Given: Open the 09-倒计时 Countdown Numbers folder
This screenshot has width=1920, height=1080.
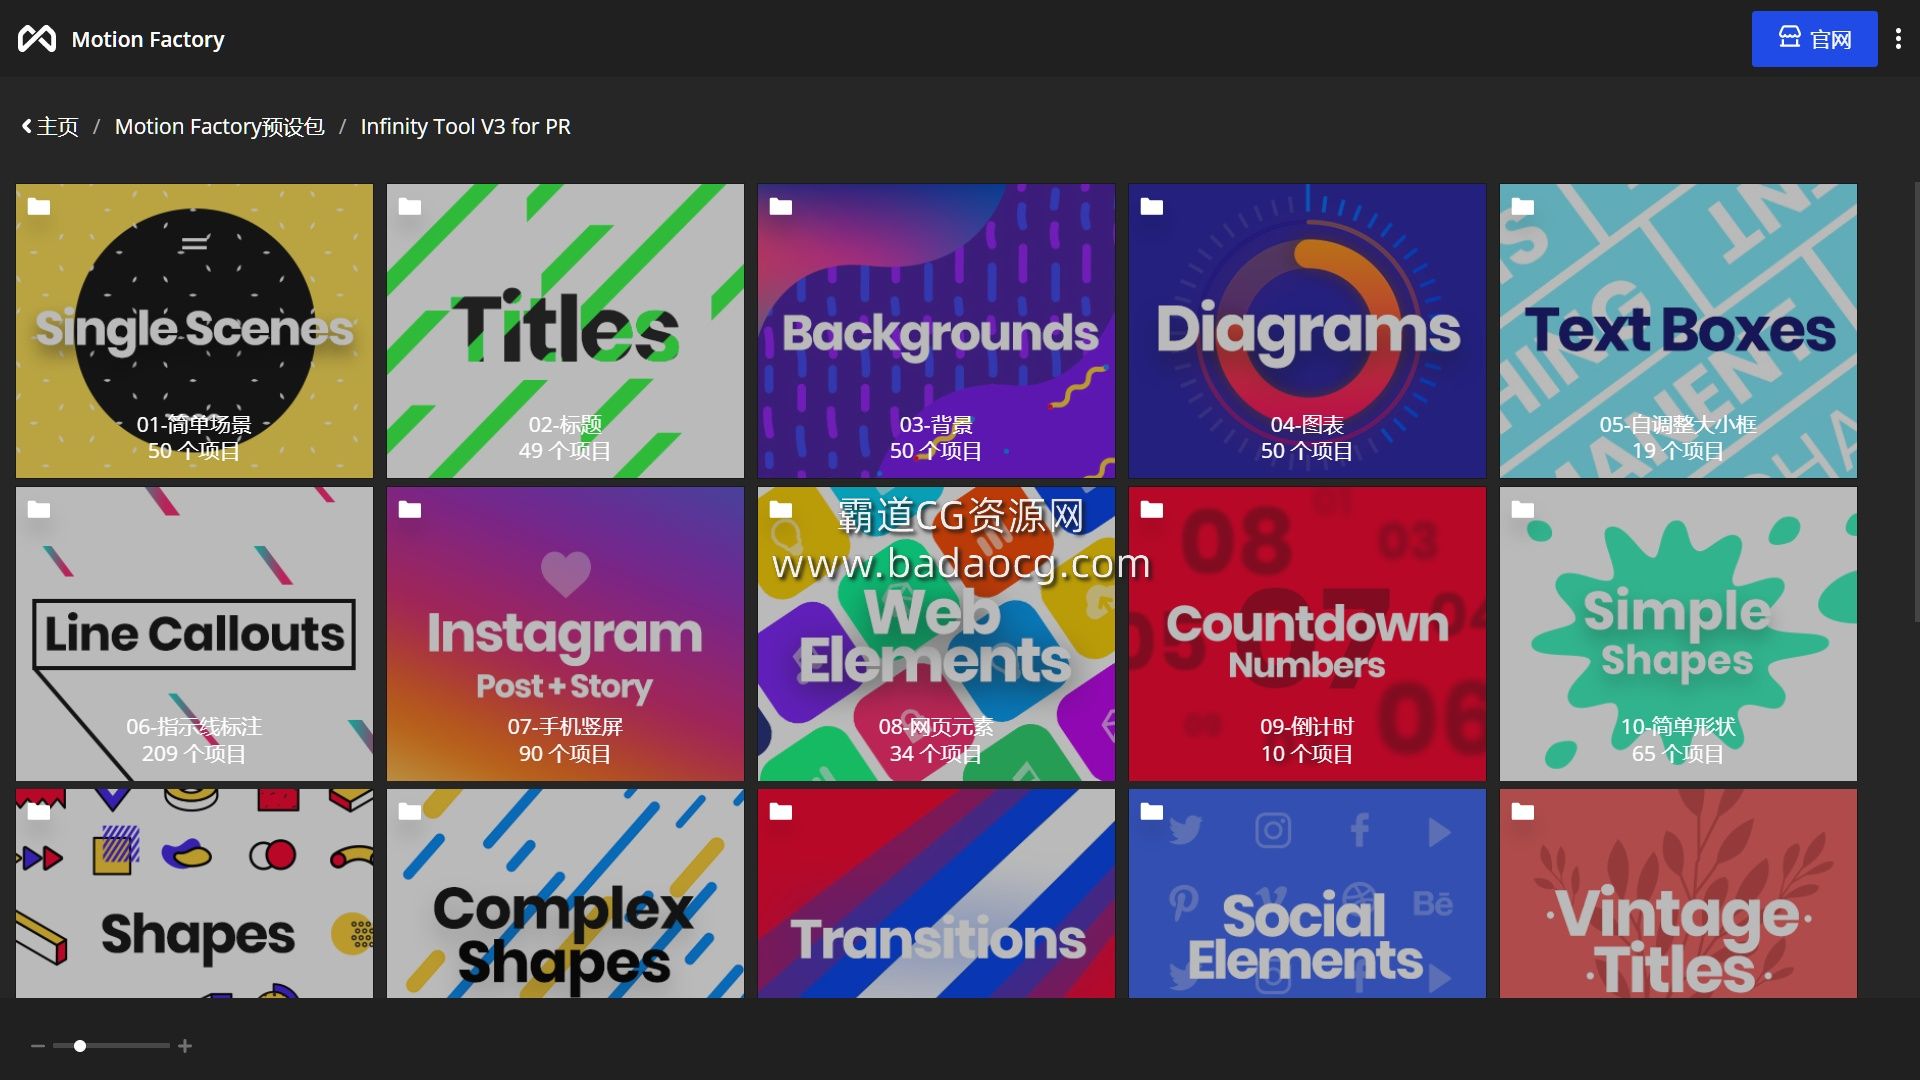Looking at the screenshot, I should (1307, 634).
